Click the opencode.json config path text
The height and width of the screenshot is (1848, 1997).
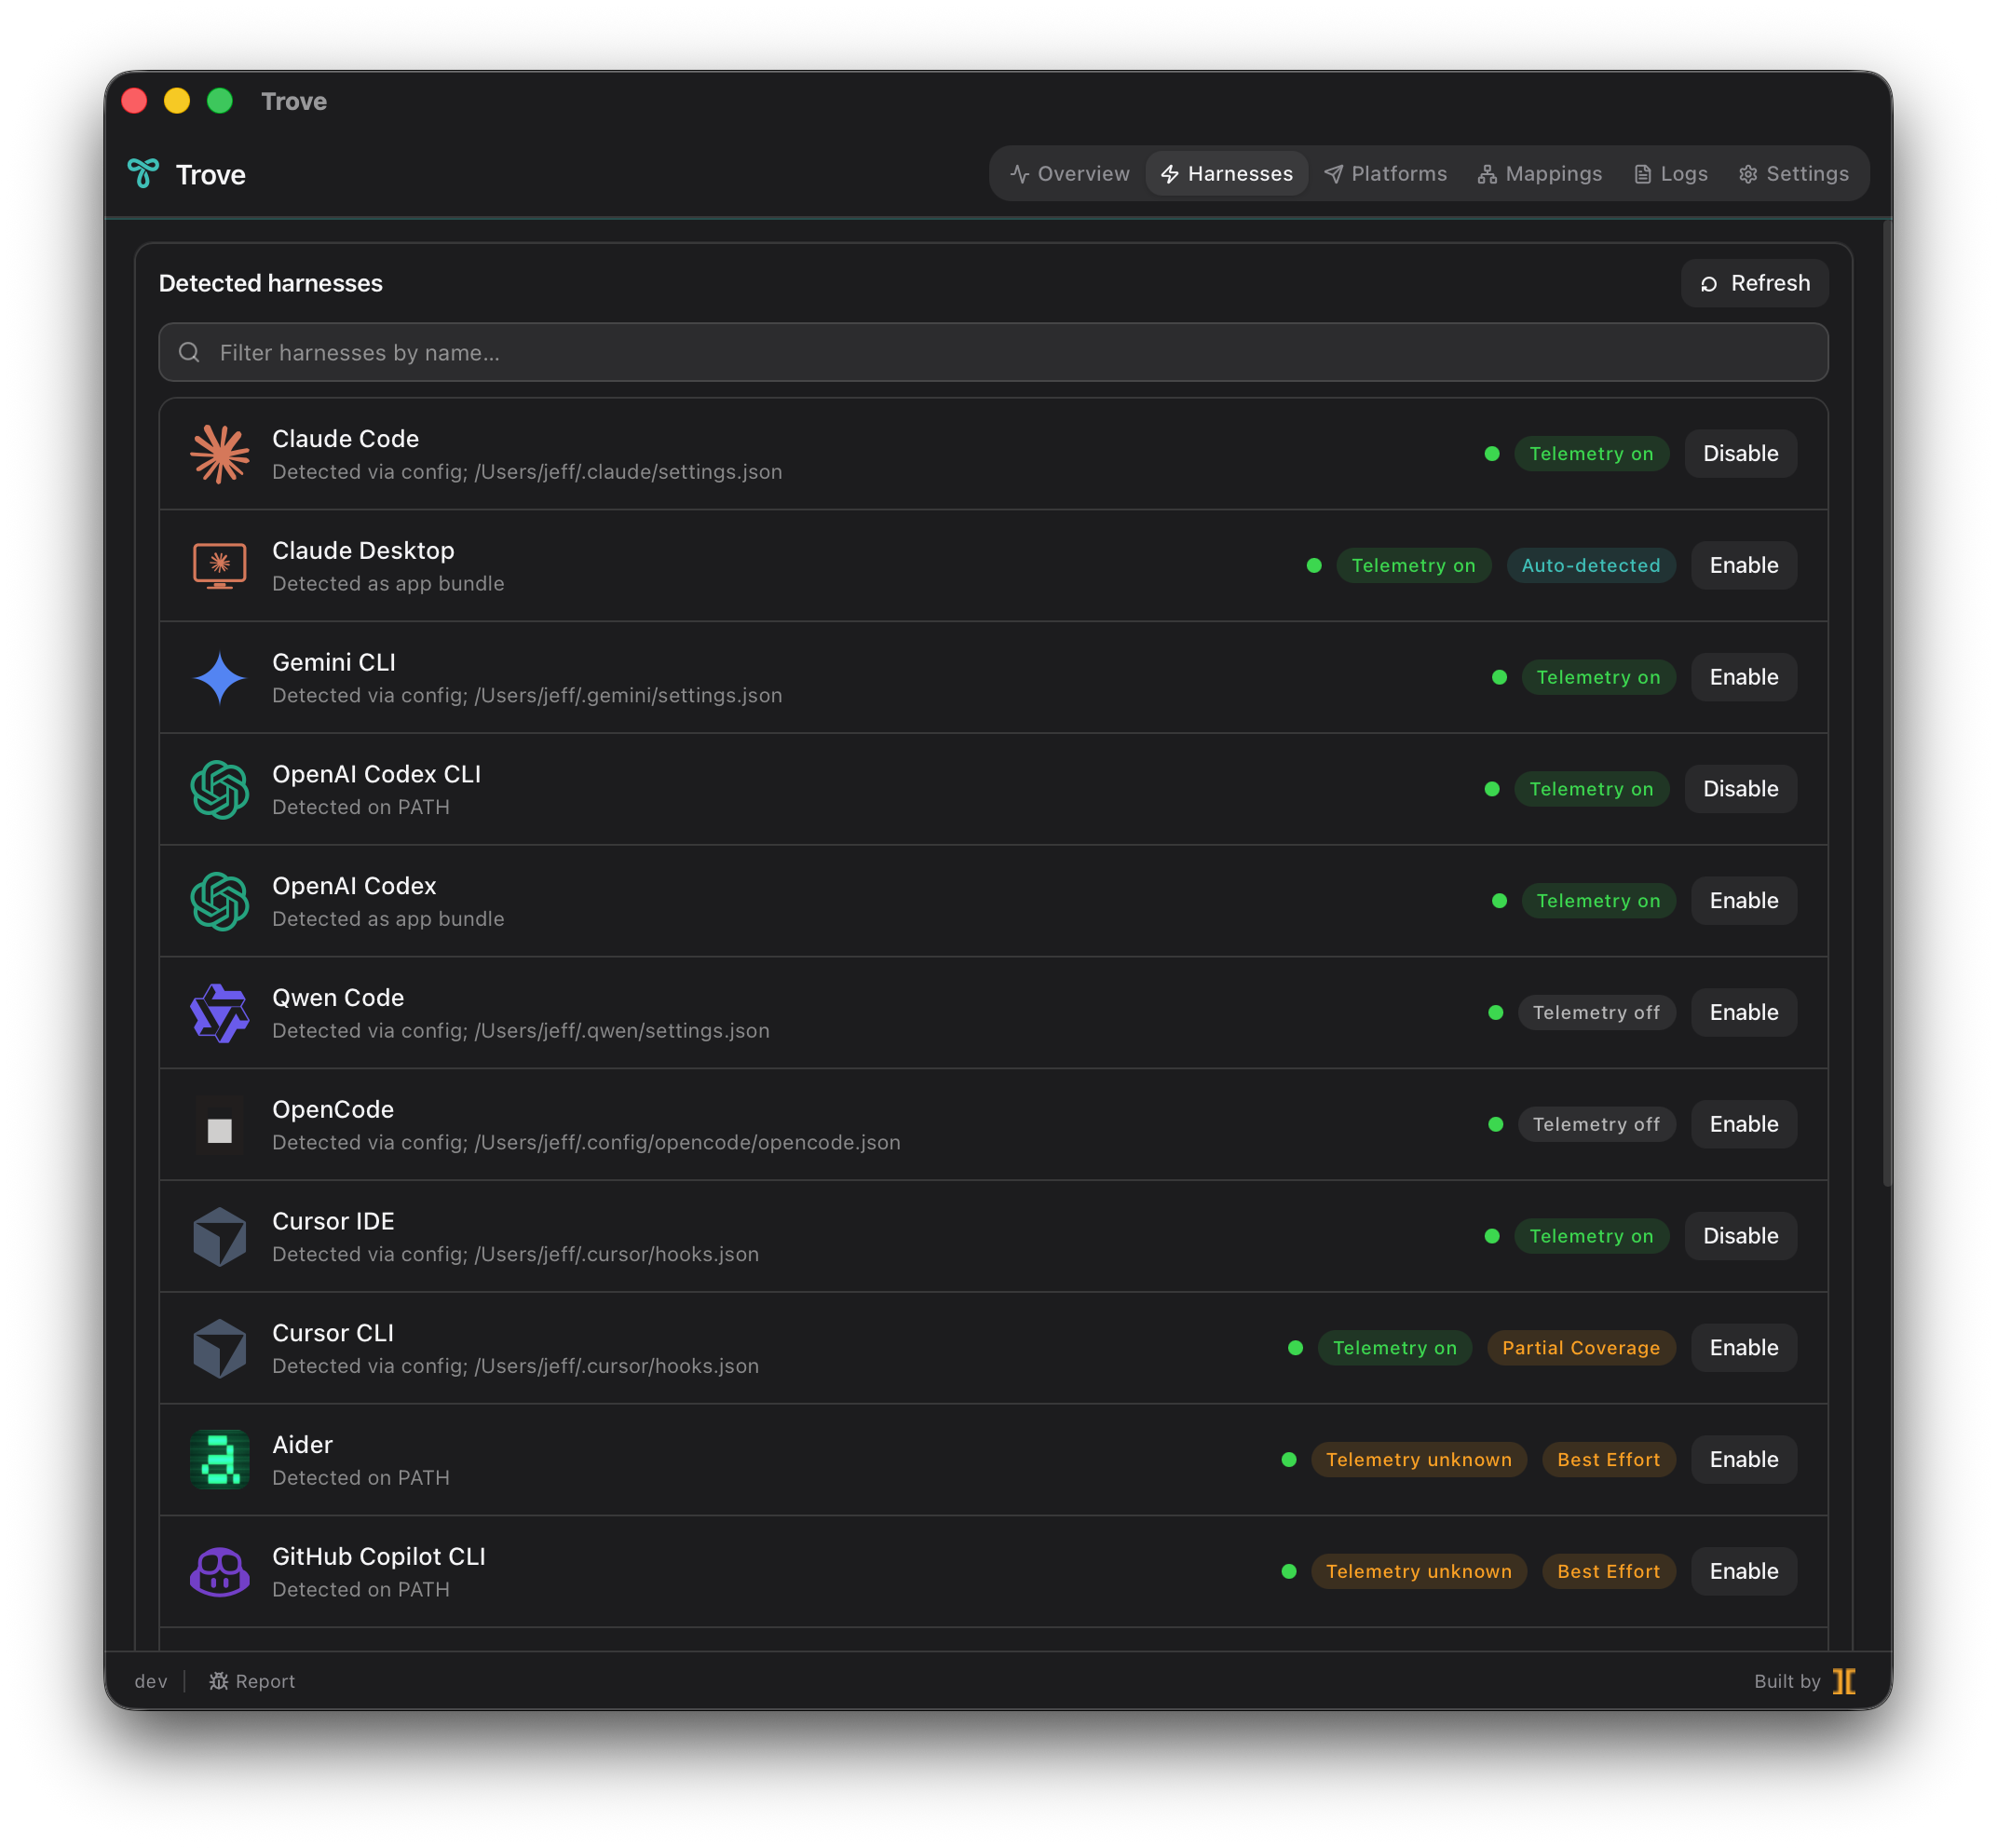(x=687, y=1143)
